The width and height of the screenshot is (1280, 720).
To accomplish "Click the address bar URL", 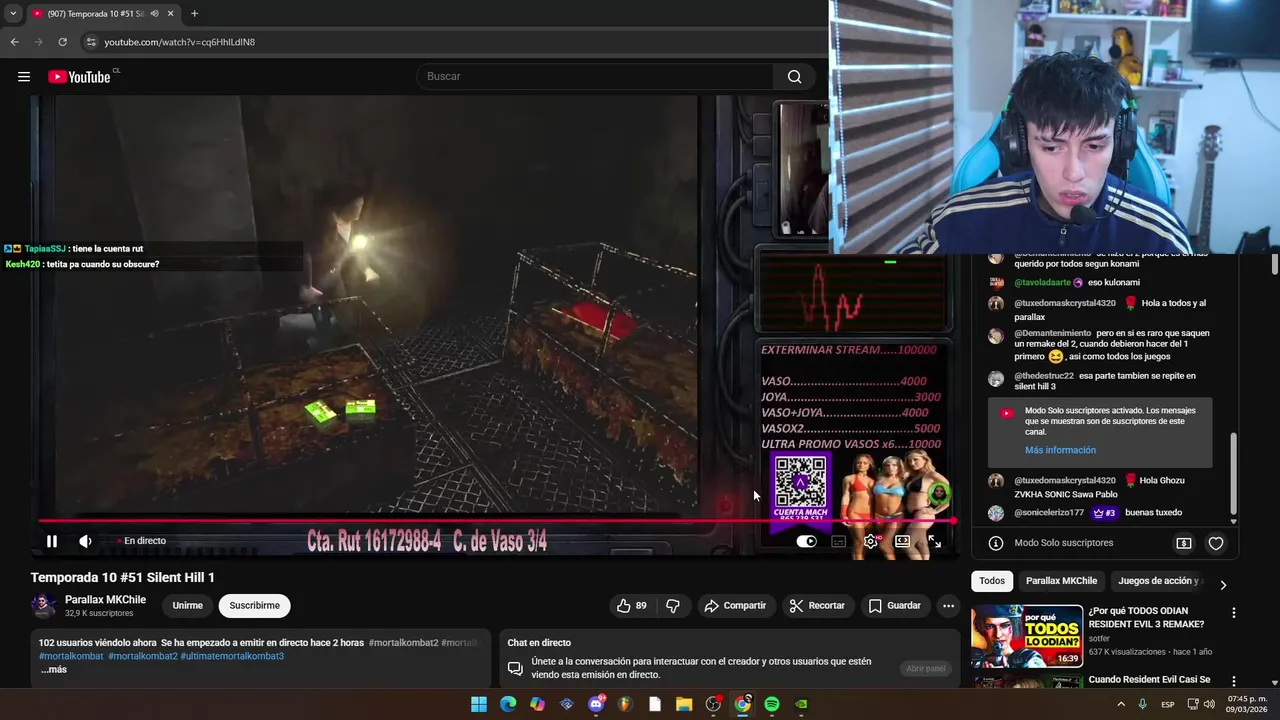I will [x=180, y=42].
